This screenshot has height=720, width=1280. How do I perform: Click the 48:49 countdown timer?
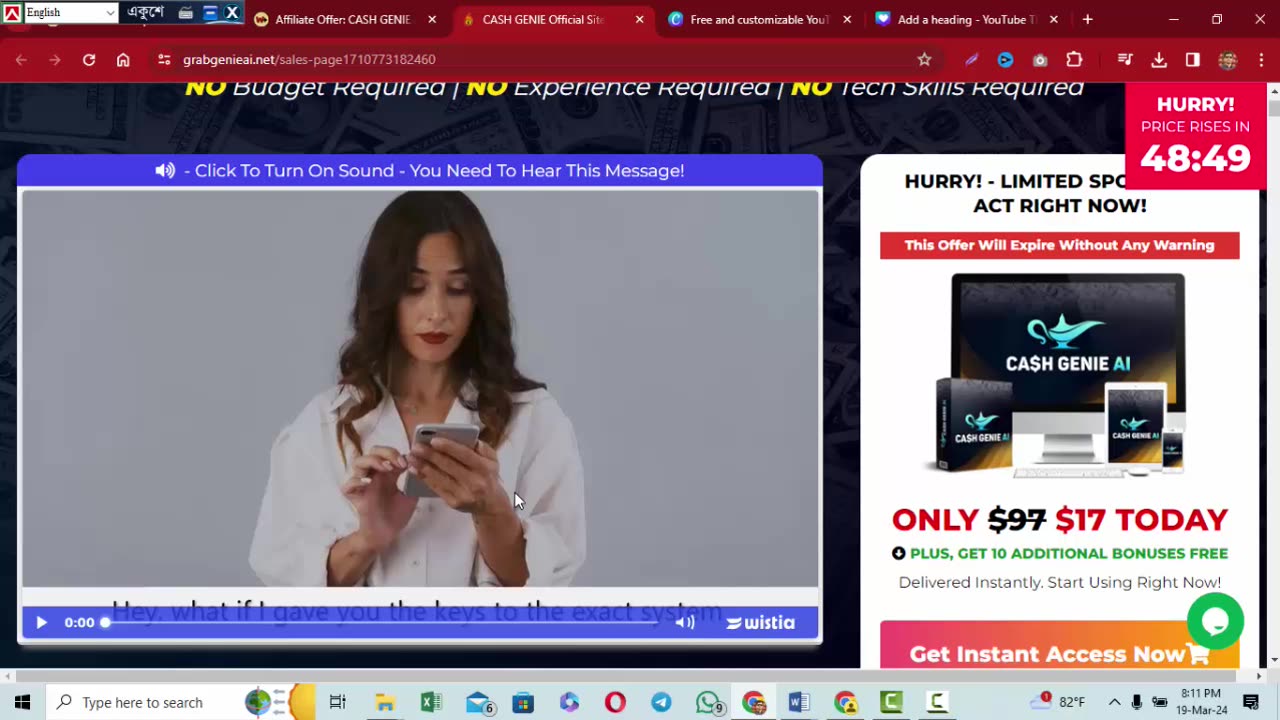(1196, 159)
